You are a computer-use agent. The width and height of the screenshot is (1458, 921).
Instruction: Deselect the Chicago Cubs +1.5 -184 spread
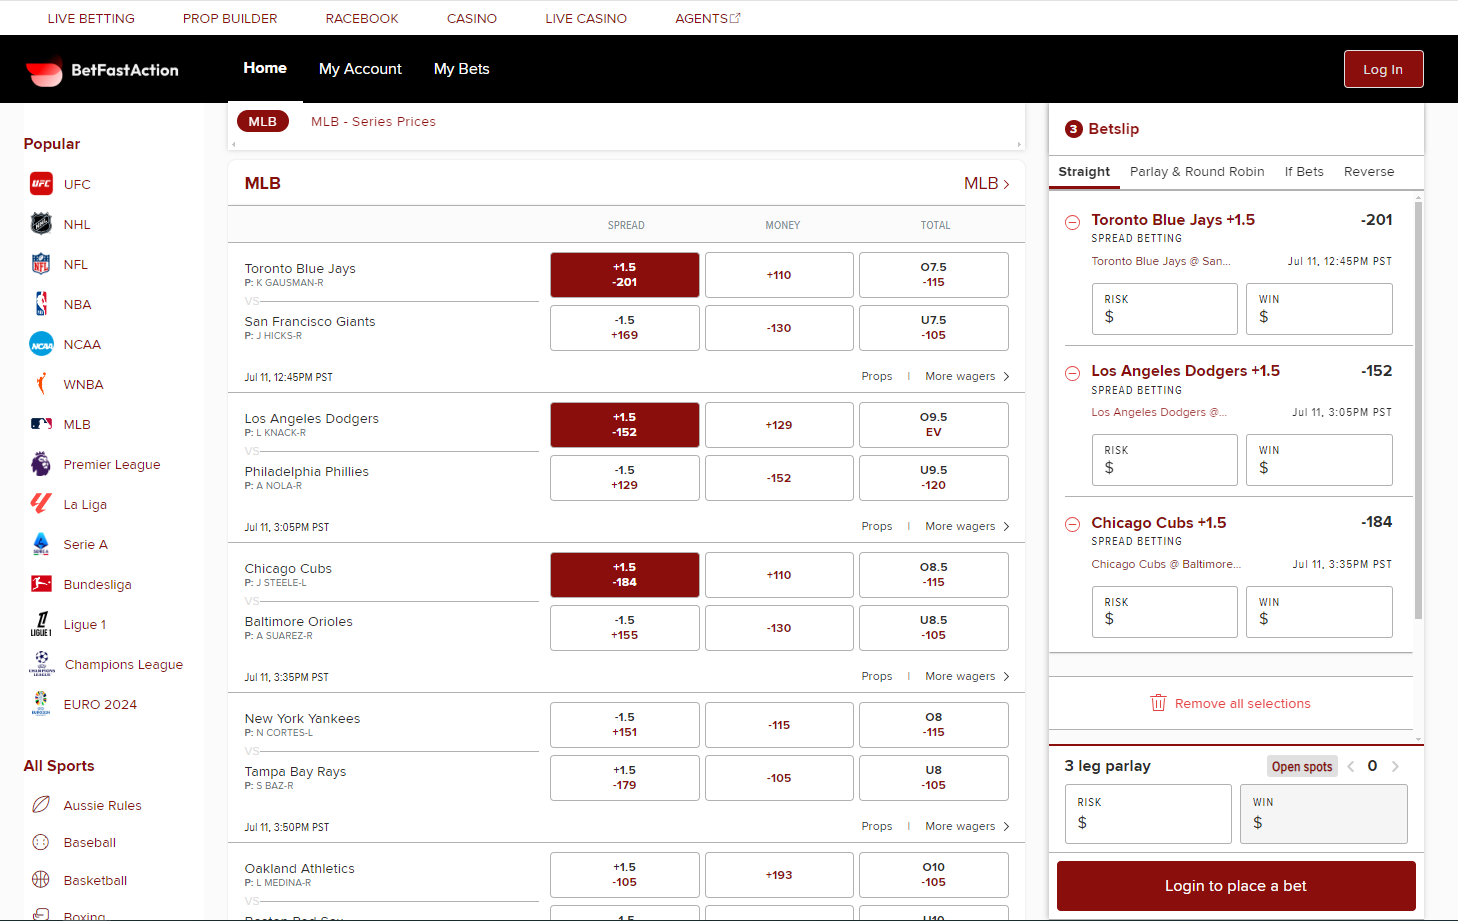point(625,575)
